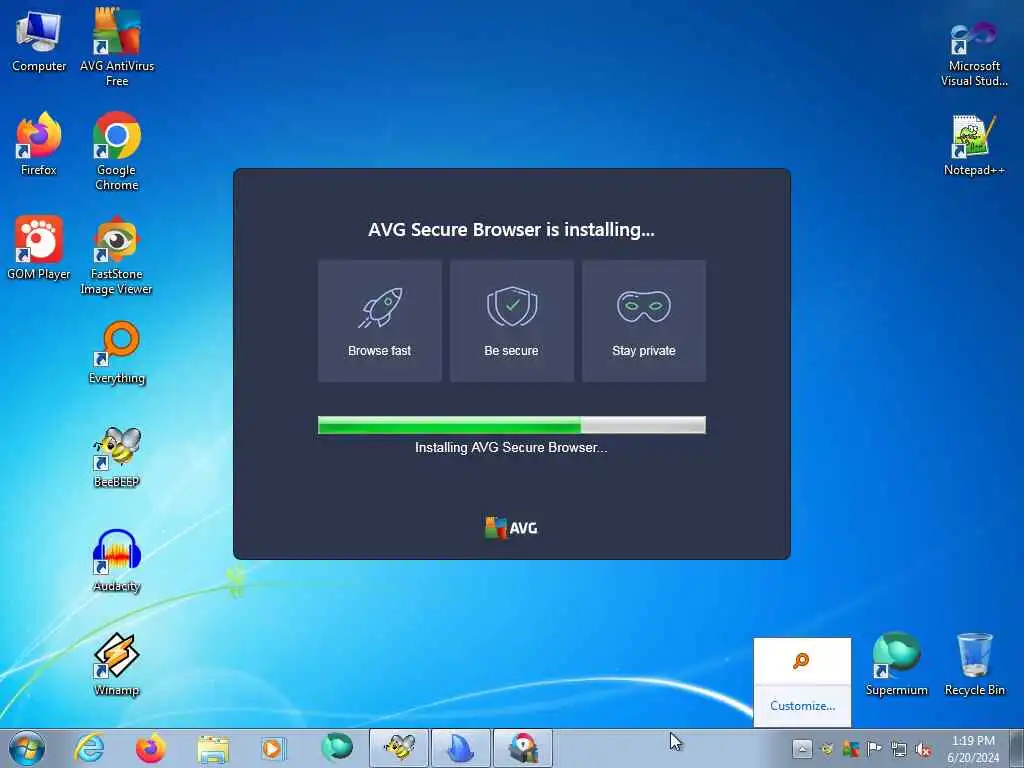Click the Browse fast rocket tile

[379, 321]
